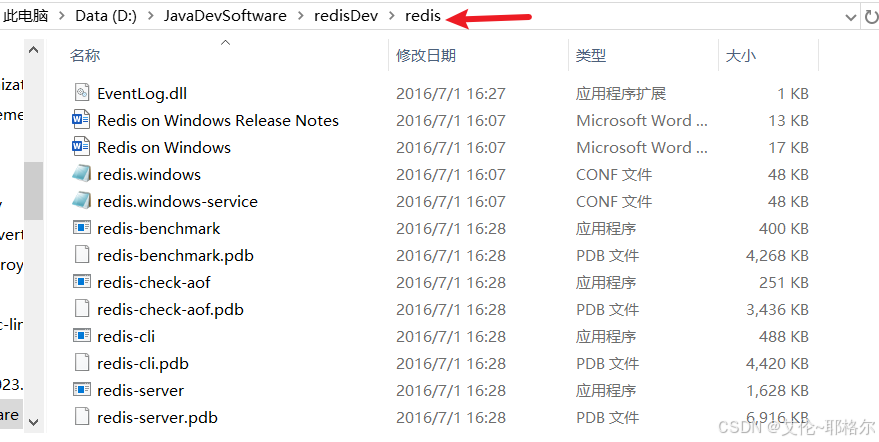Click the navigation pane scroll down arrow
879x442 pixels.
(x=33, y=421)
